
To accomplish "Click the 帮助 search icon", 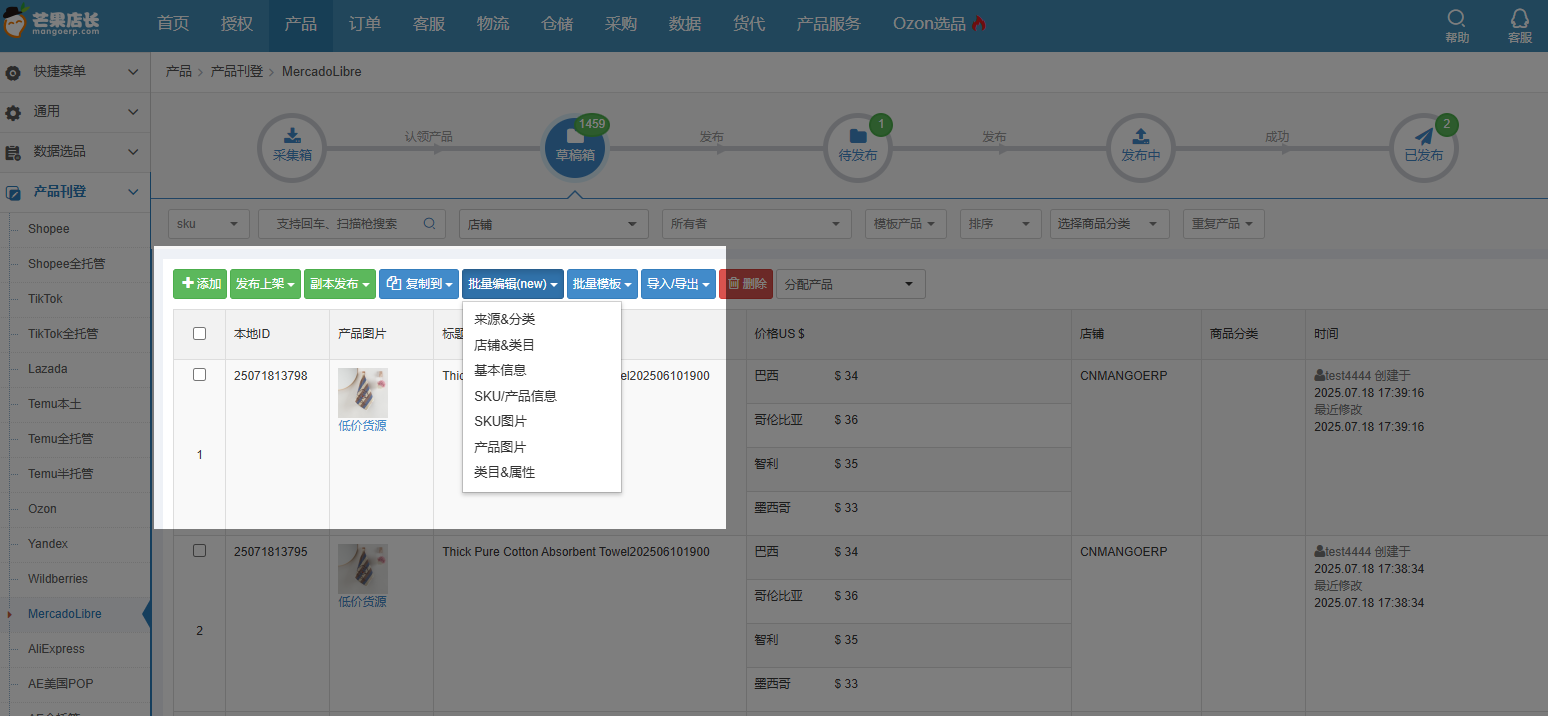I will click(1457, 18).
